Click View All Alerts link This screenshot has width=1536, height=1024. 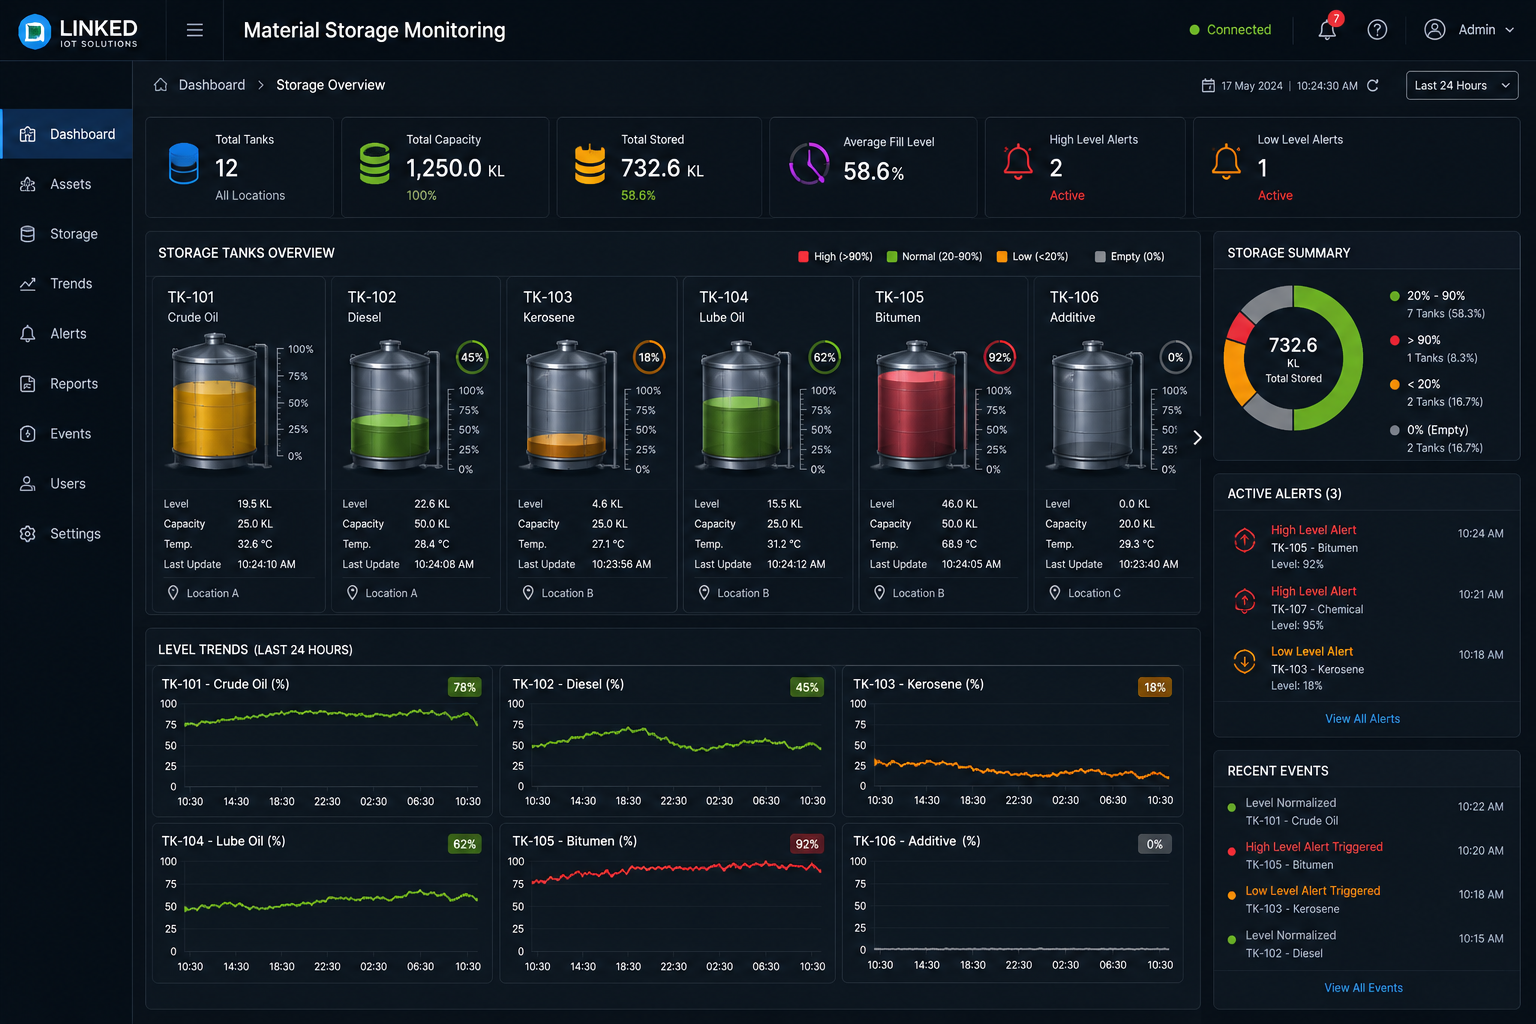(1362, 719)
